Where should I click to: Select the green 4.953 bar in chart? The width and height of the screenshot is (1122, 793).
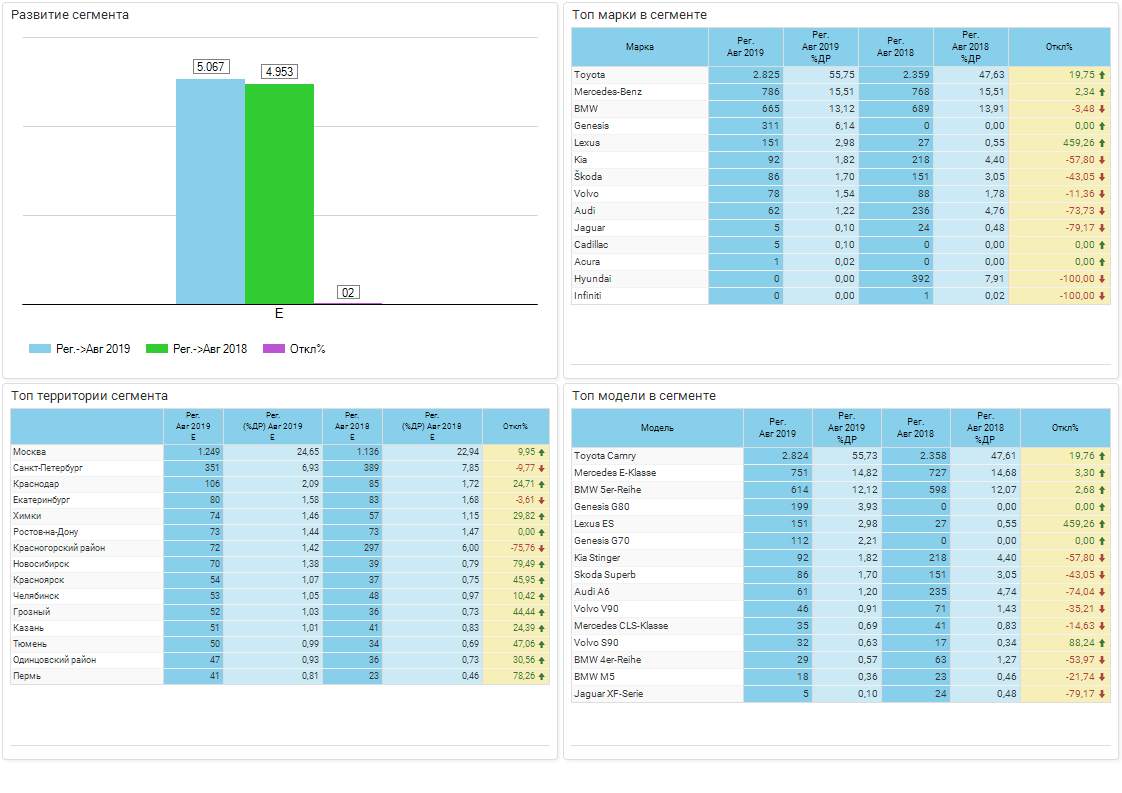pyautogui.click(x=279, y=194)
